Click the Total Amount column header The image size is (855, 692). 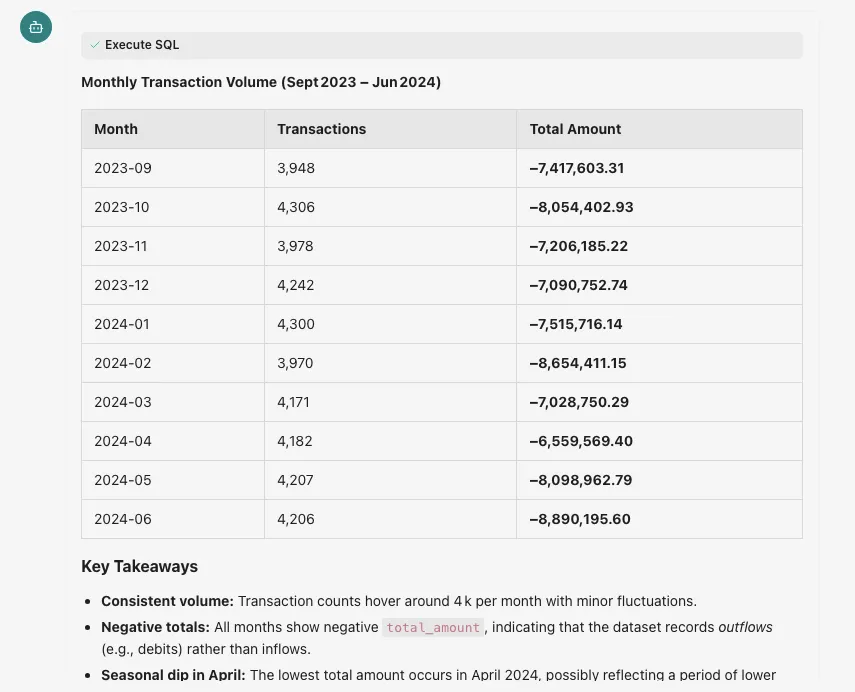pyautogui.click(x=575, y=129)
